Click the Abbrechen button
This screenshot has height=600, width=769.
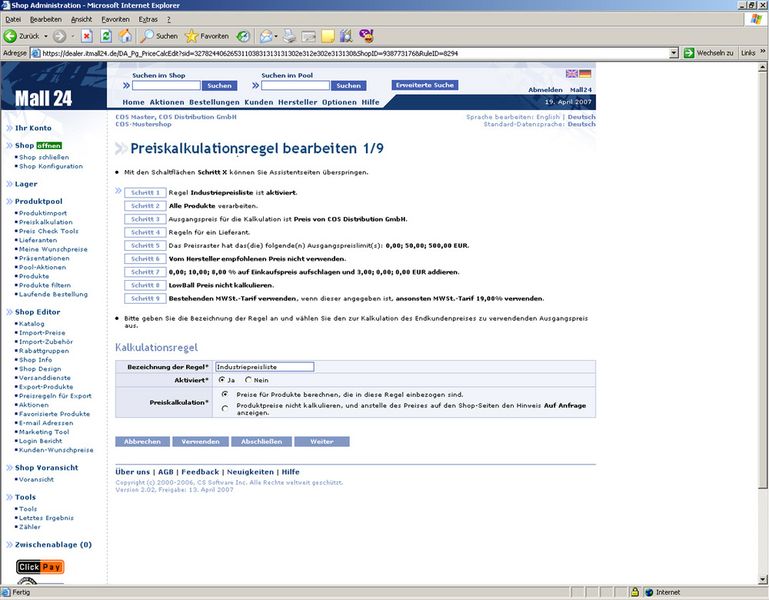point(142,442)
